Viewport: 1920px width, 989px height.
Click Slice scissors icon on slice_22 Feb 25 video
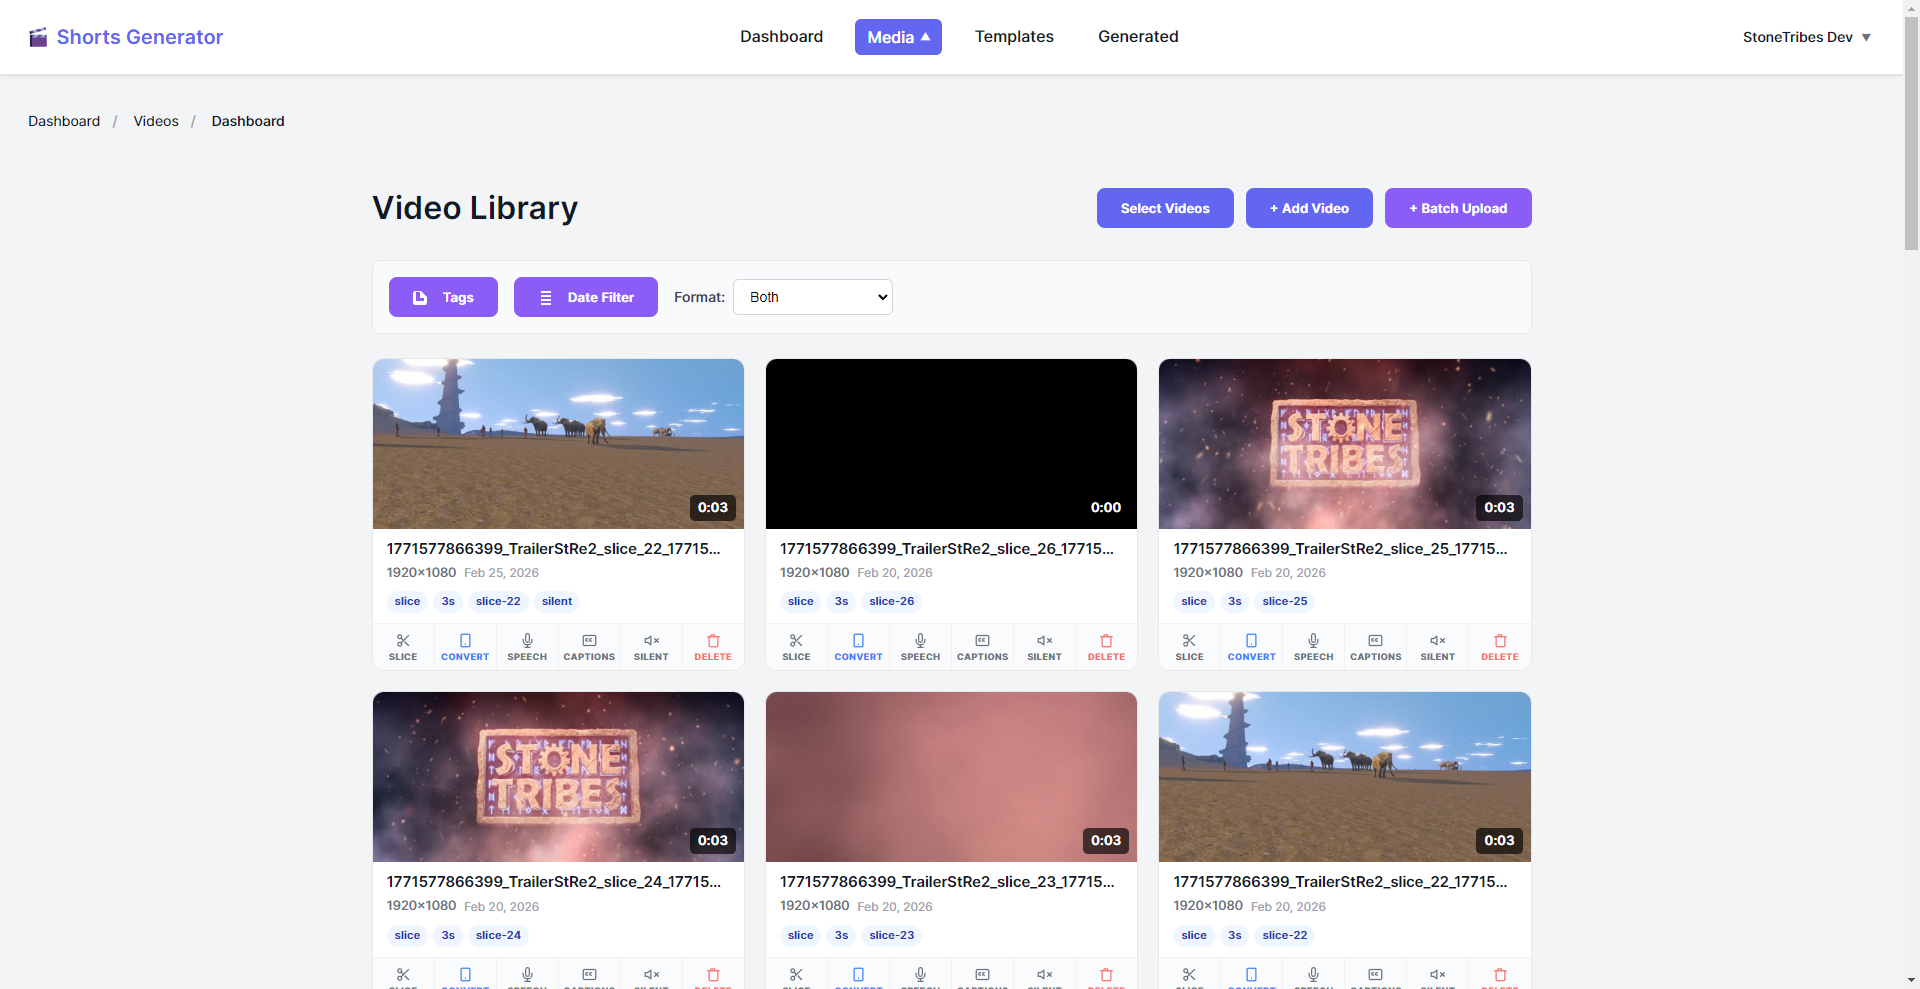(x=403, y=646)
